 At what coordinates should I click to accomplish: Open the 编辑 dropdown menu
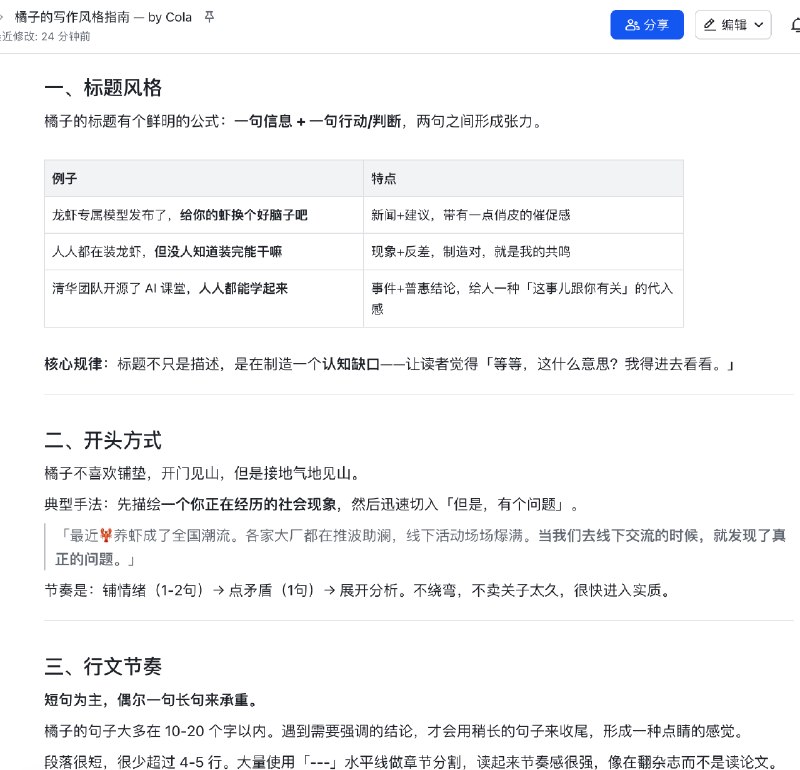point(733,25)
